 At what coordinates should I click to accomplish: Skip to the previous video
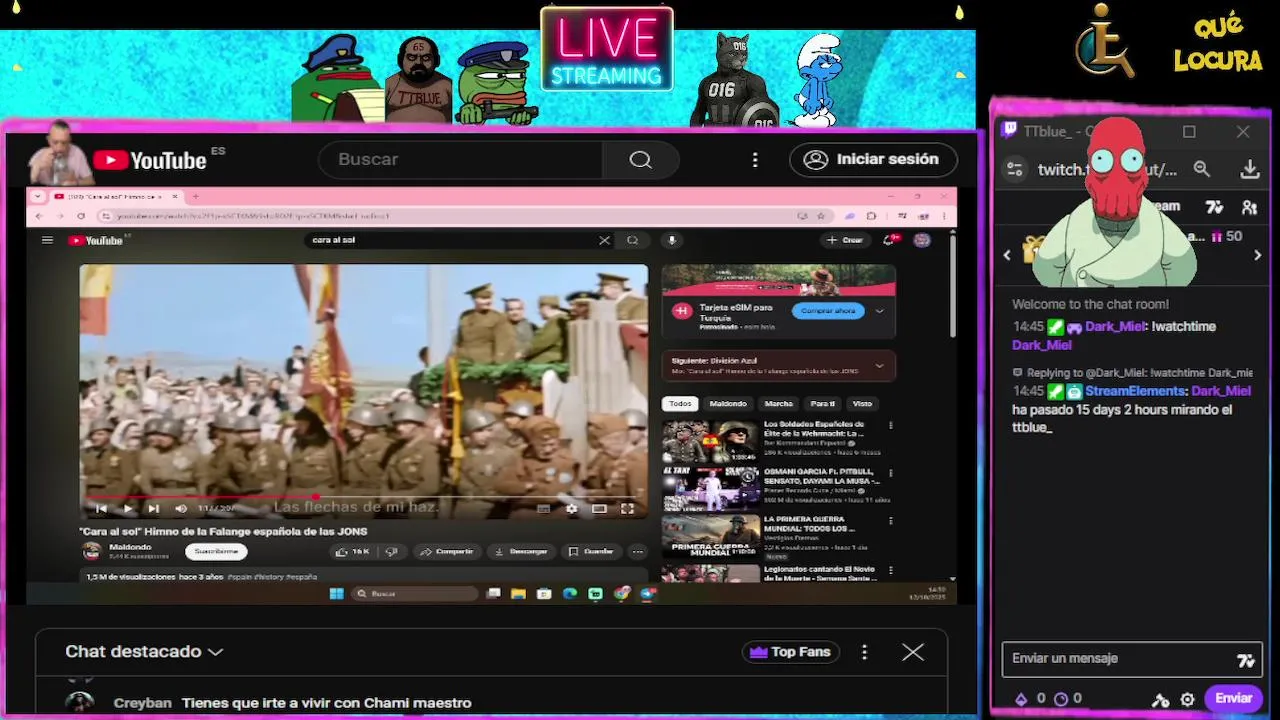click(101, 509)
